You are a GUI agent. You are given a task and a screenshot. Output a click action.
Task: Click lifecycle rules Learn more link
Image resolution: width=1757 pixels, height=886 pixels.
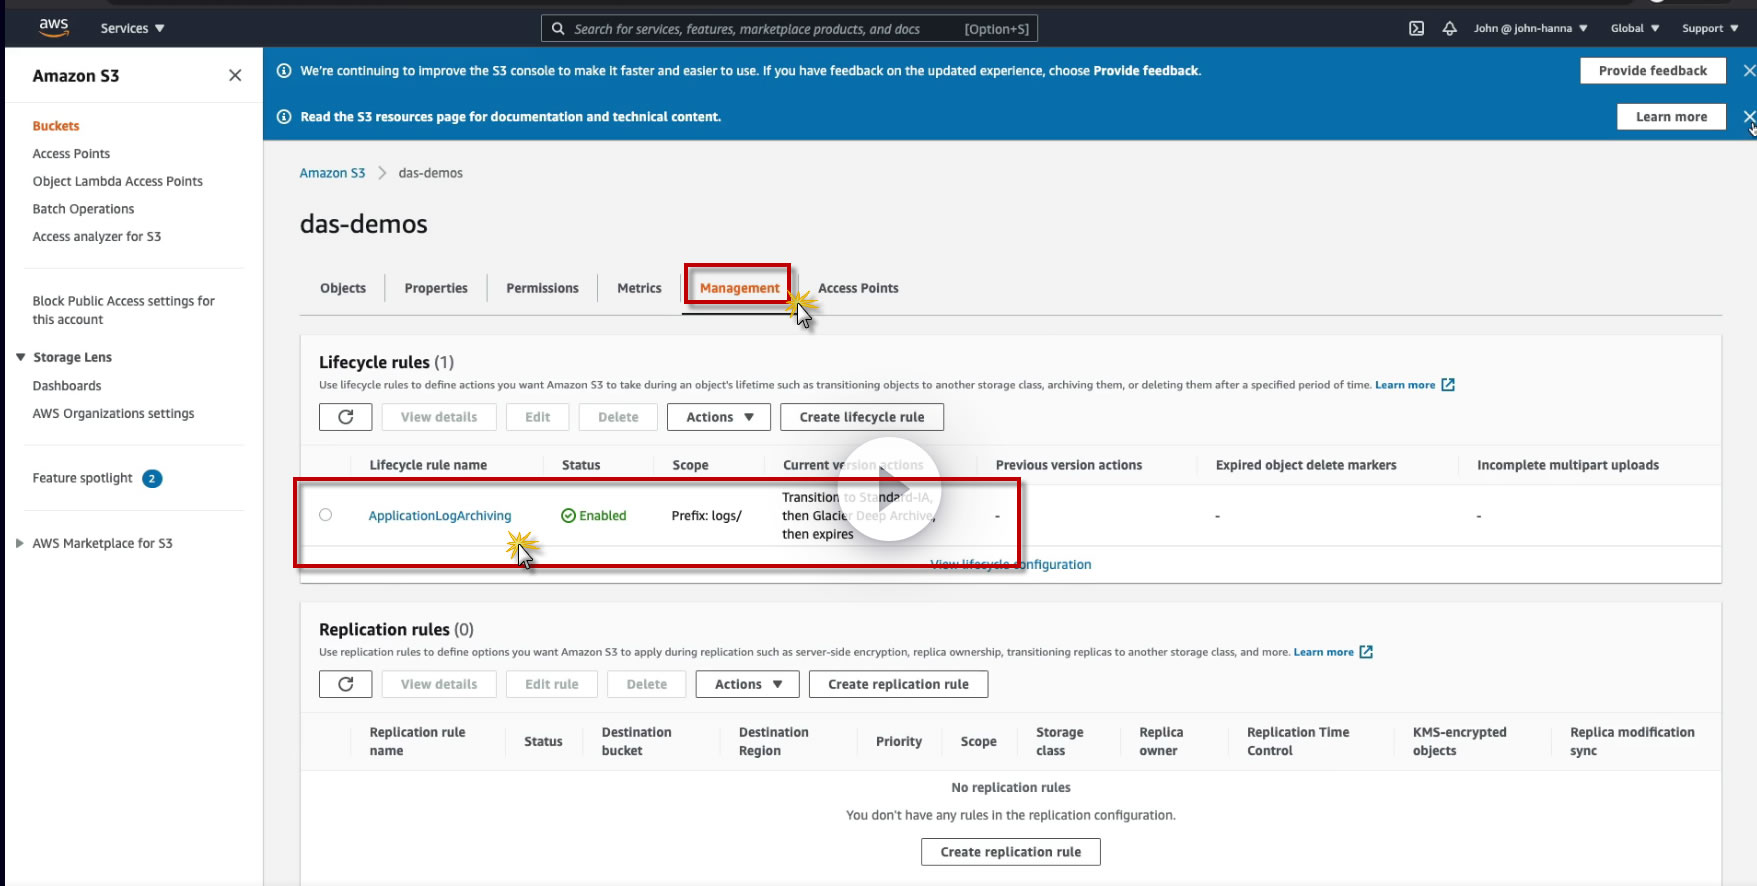click(1405, 385)
